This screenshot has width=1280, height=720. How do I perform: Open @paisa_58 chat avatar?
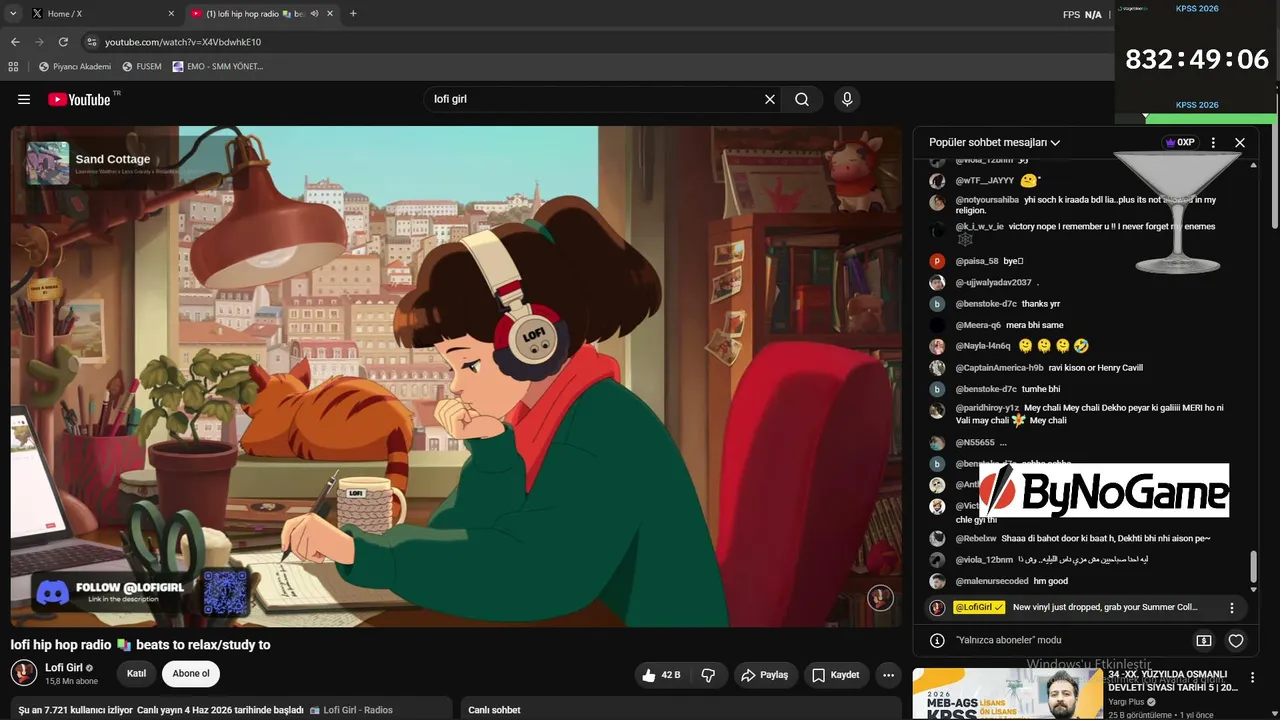(x=937, y=261)
